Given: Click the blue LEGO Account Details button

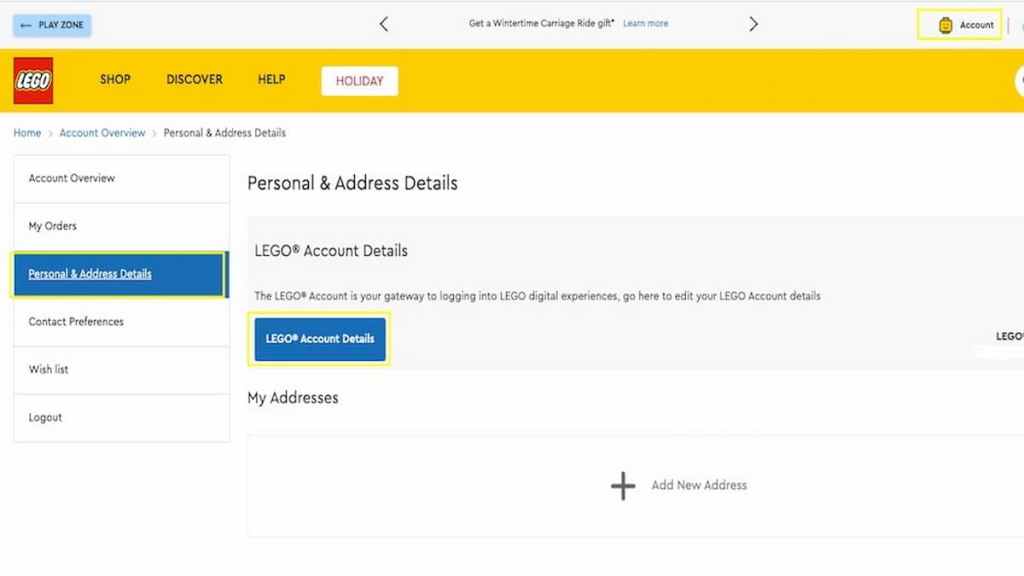Looking at the screenshot, I should [x=319, y=339].
